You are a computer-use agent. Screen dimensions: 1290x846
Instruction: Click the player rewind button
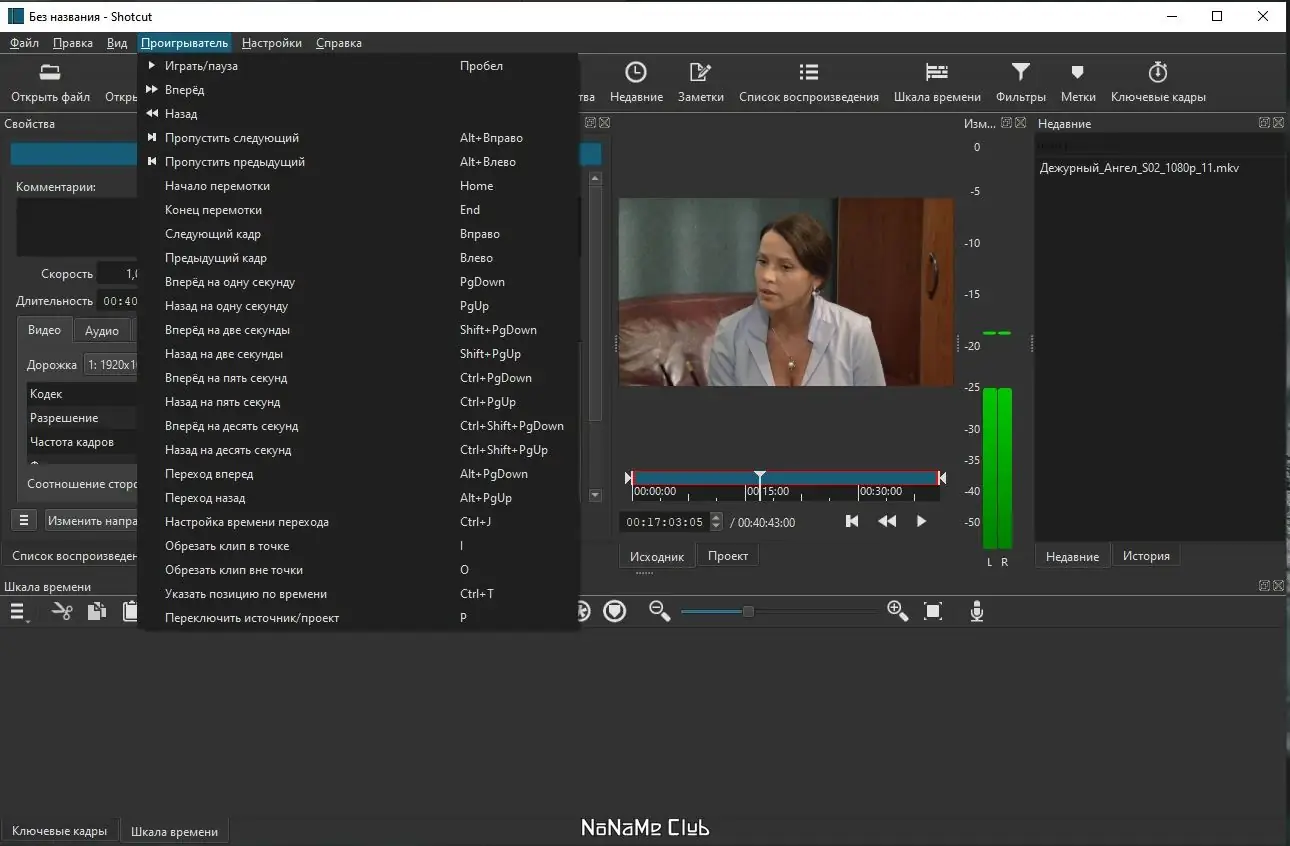click(887, 521)
